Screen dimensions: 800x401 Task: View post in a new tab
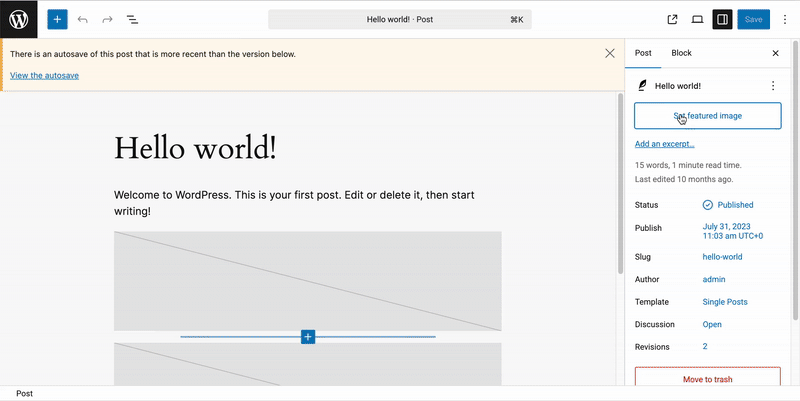pos(672,19)
